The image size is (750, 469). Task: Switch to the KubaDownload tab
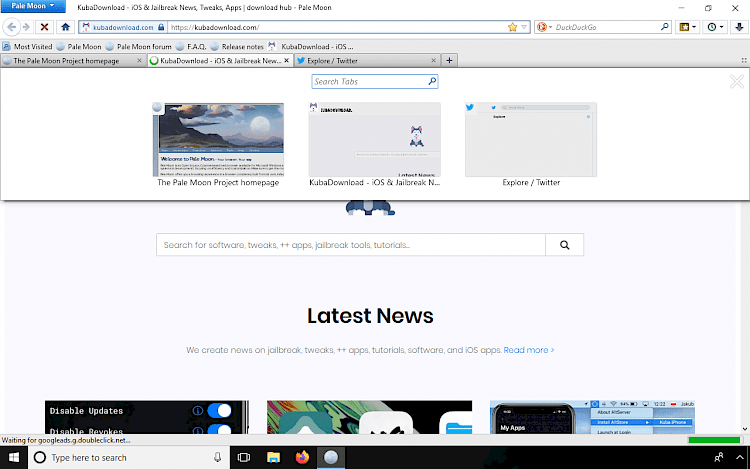[219, 61]
